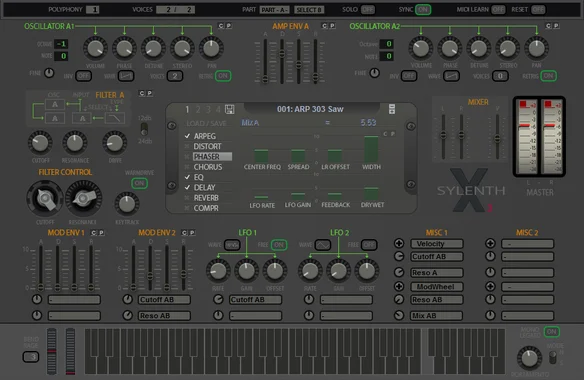Click Portamento knob

pos(529,358)
